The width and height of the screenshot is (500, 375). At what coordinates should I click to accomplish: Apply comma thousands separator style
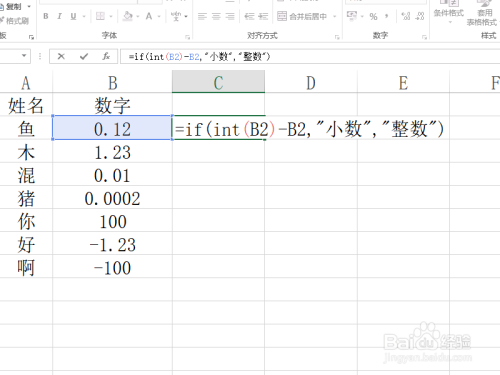pos(387,16)
